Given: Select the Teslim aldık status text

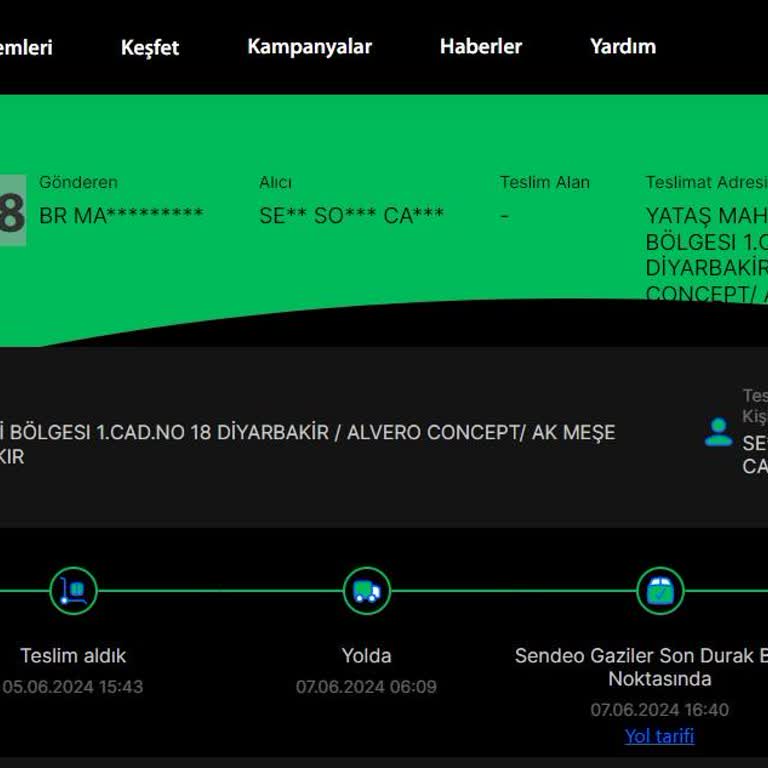Looking at the screenshot, I should pyautogui.click(x=73, y=656).
